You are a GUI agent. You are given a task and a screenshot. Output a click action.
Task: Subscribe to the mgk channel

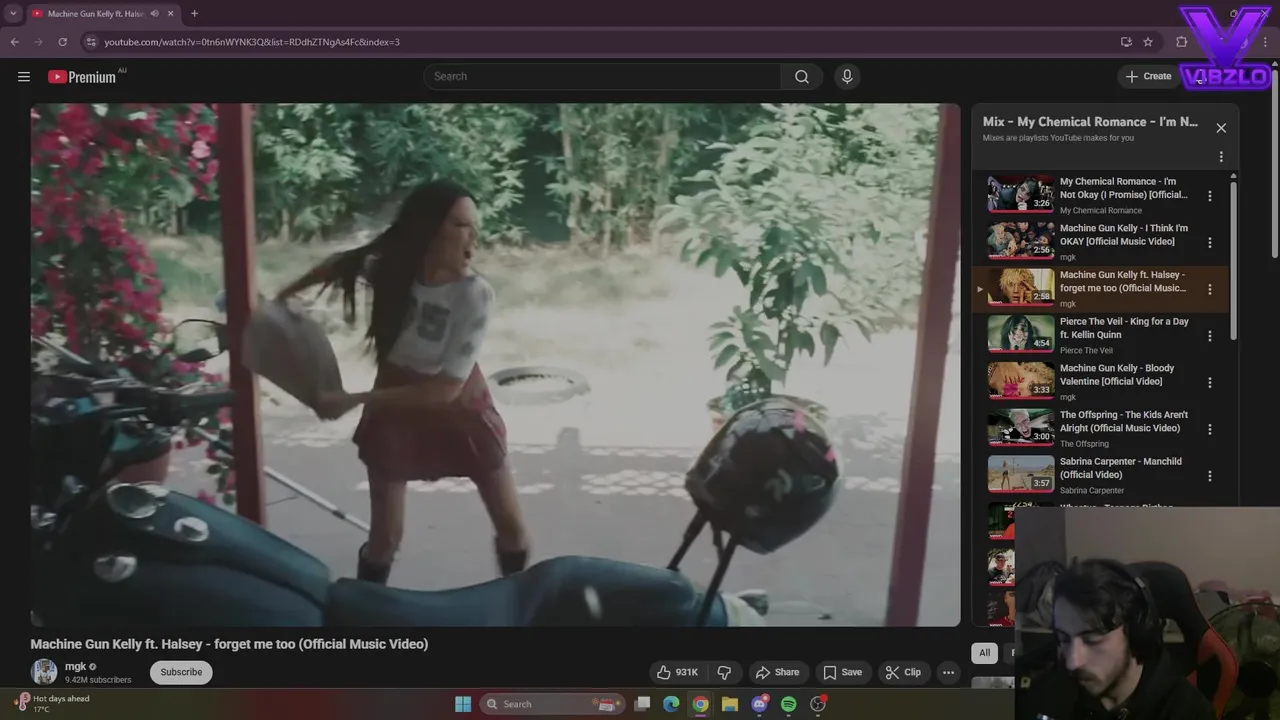[x=181, y=672]
